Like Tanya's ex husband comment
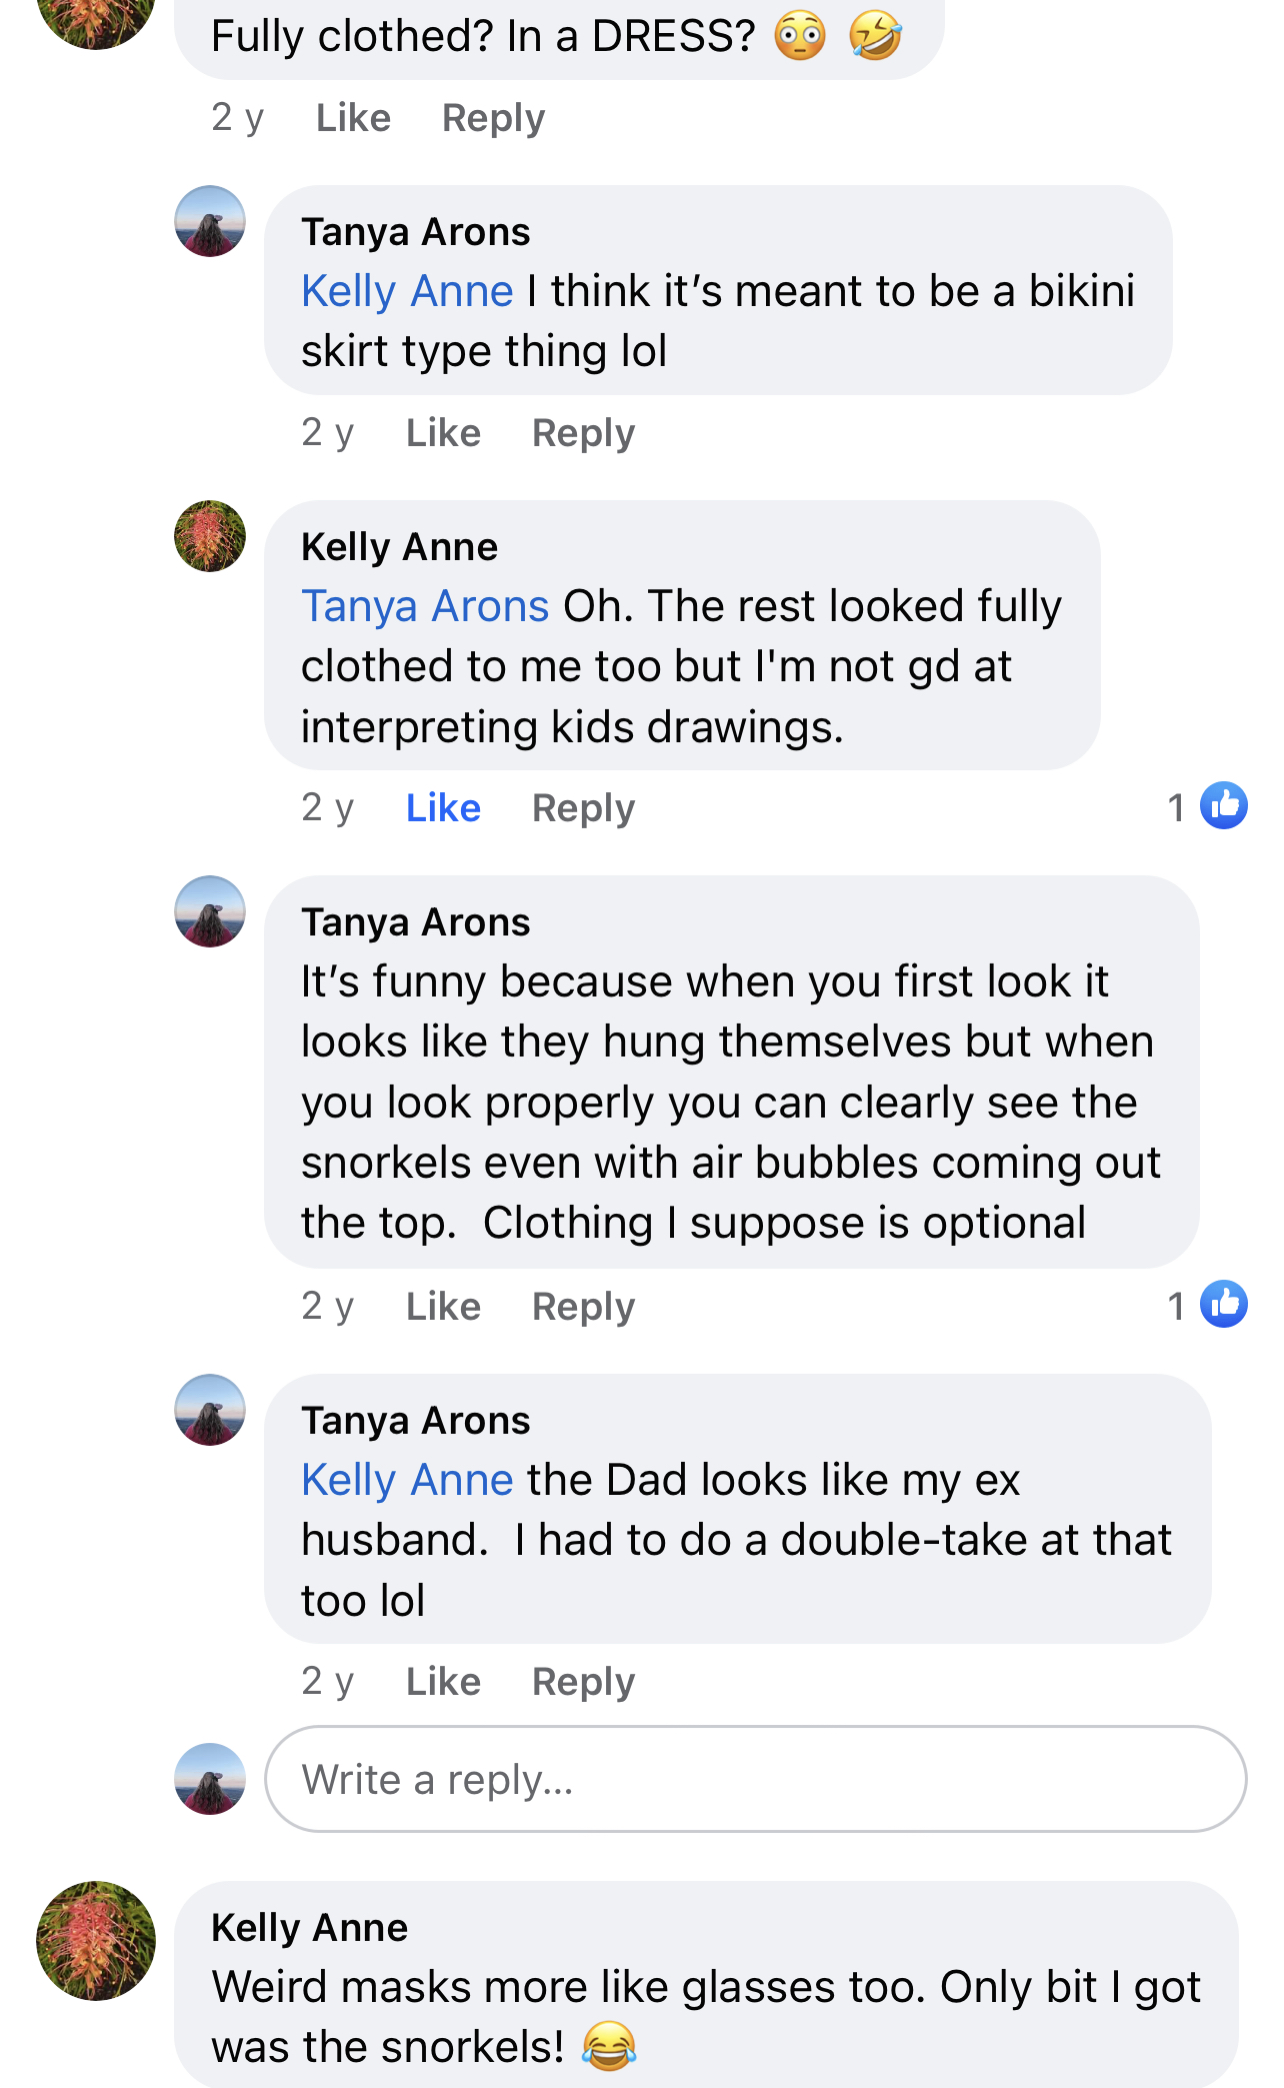 pos(443,1682)
